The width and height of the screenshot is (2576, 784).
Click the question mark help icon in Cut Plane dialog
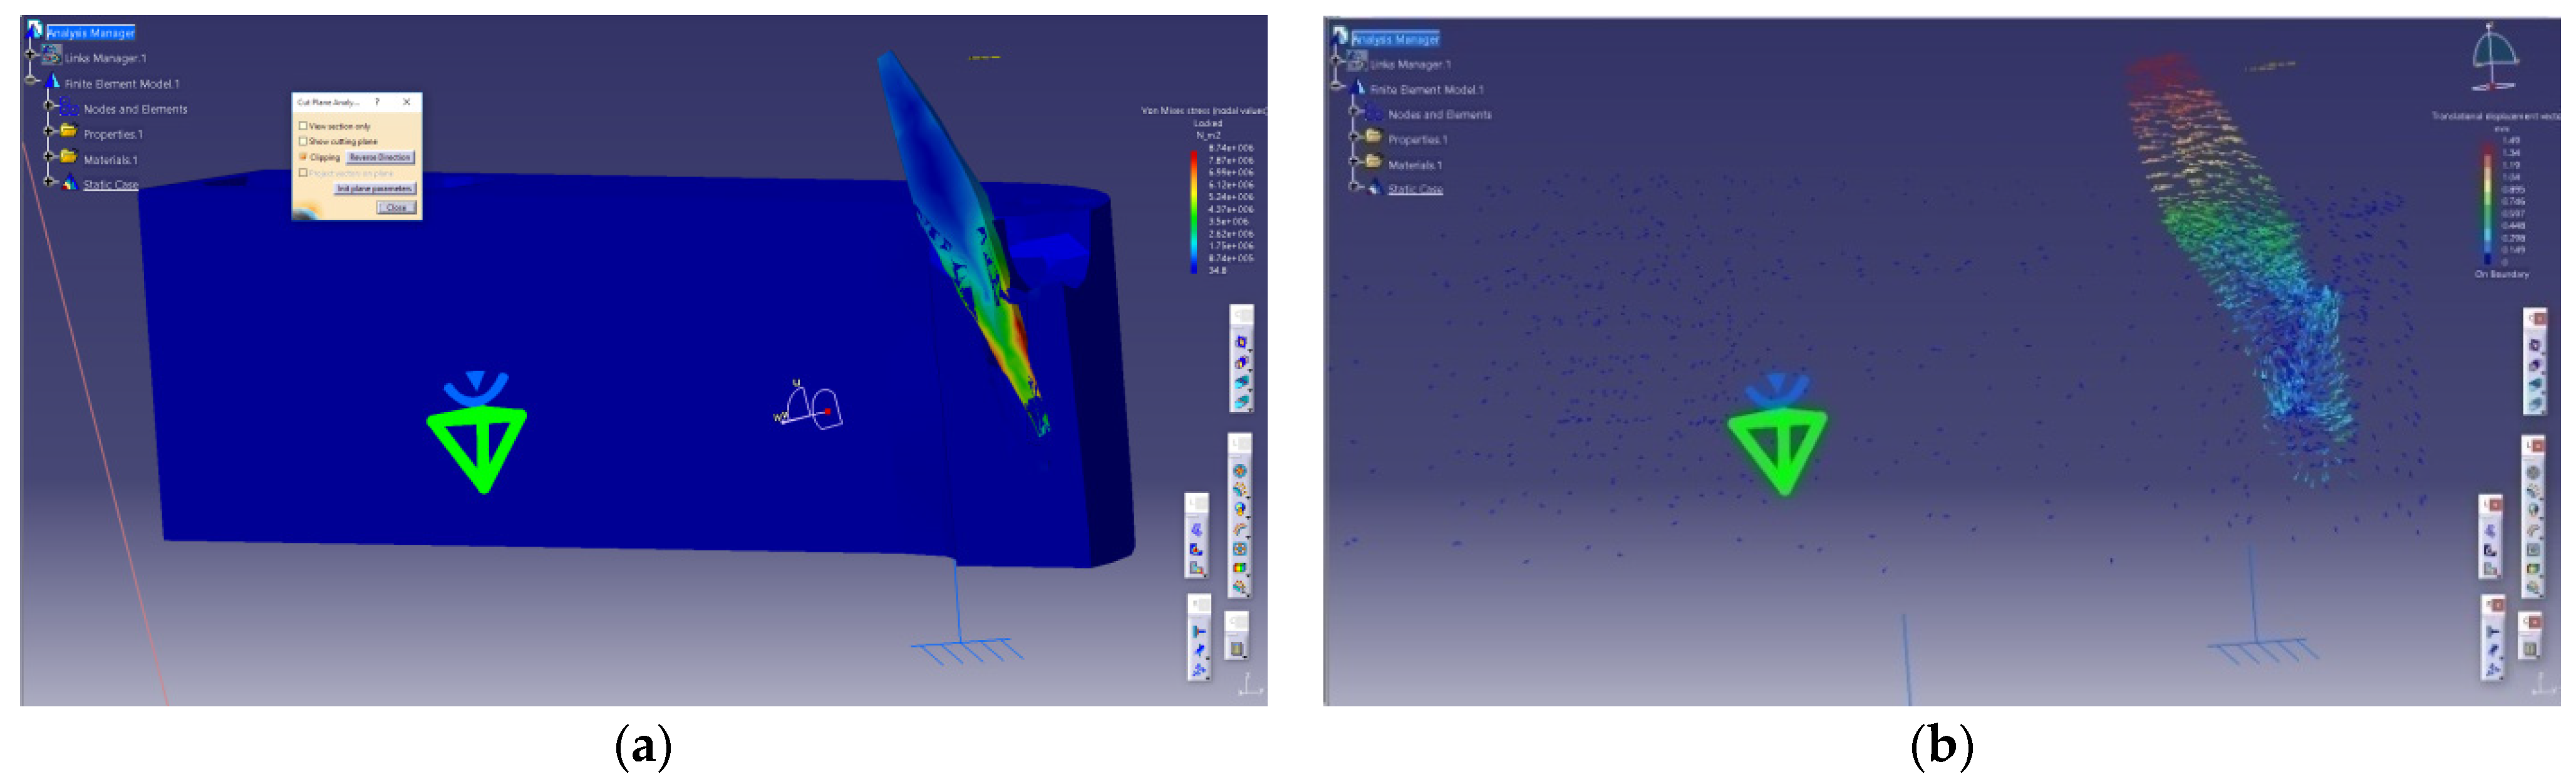click(x=377, y=102)
